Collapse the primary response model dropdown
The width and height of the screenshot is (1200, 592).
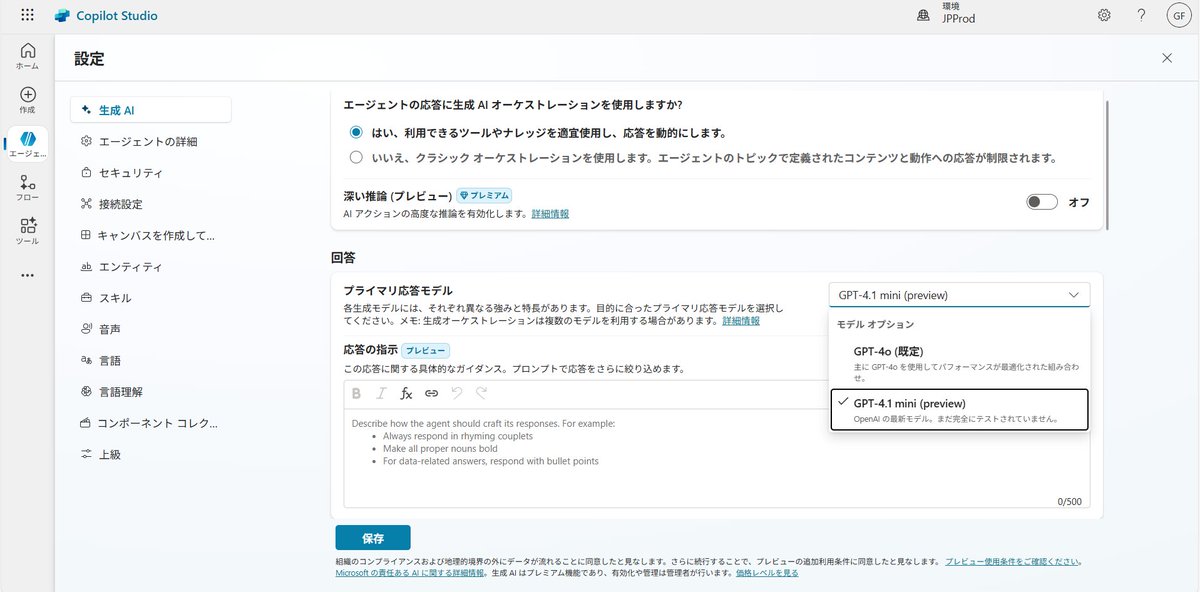[1075, 294]
